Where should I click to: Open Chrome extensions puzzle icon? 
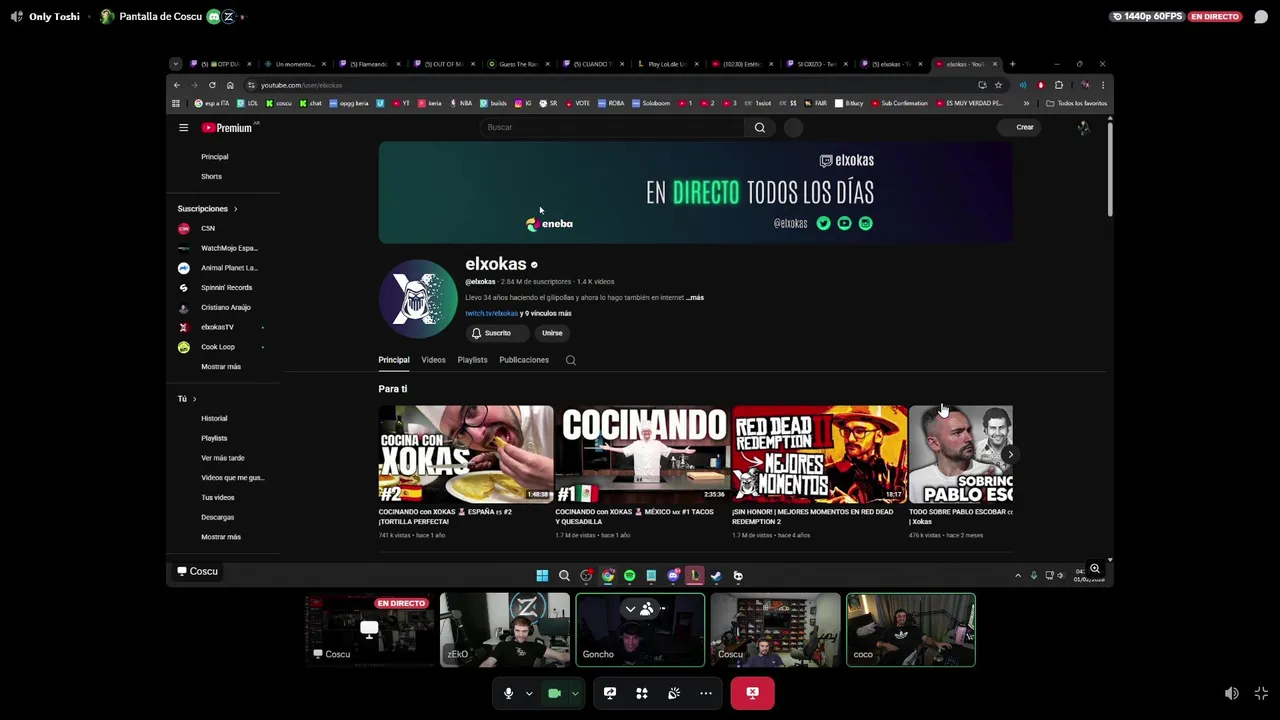(x=1059, y=85)
